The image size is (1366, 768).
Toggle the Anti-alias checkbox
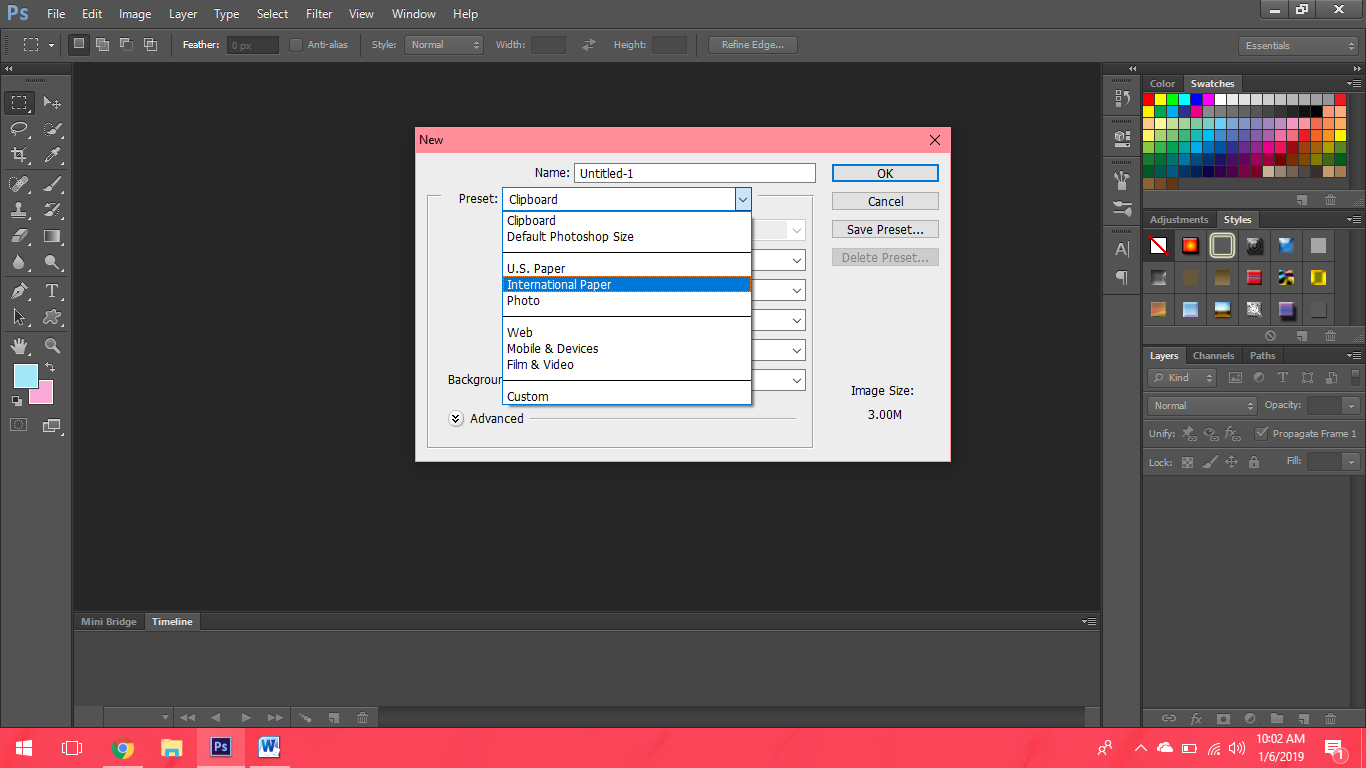(296, 45)
